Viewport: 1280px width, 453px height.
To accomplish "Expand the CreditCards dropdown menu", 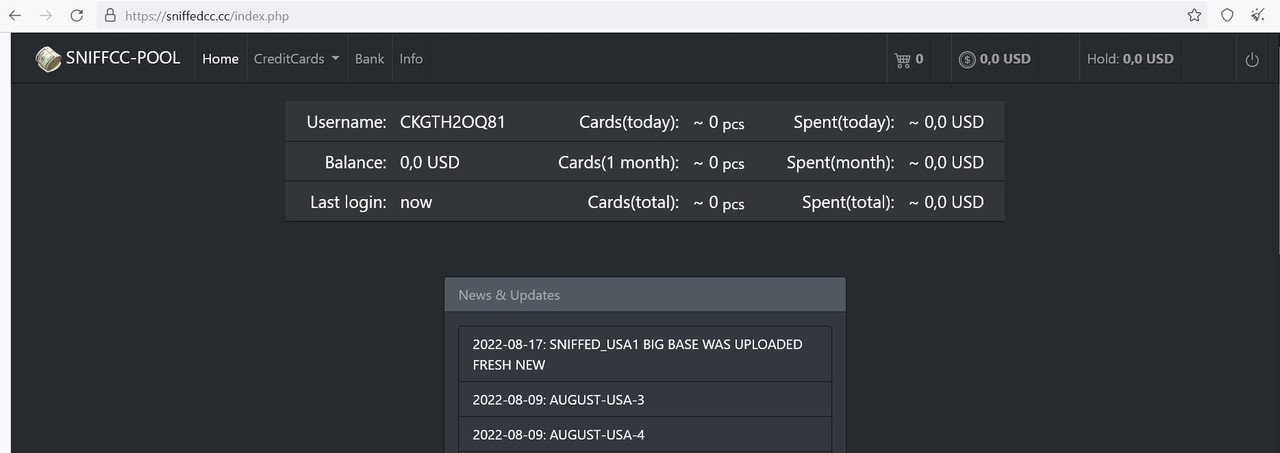I will point(297,59).
